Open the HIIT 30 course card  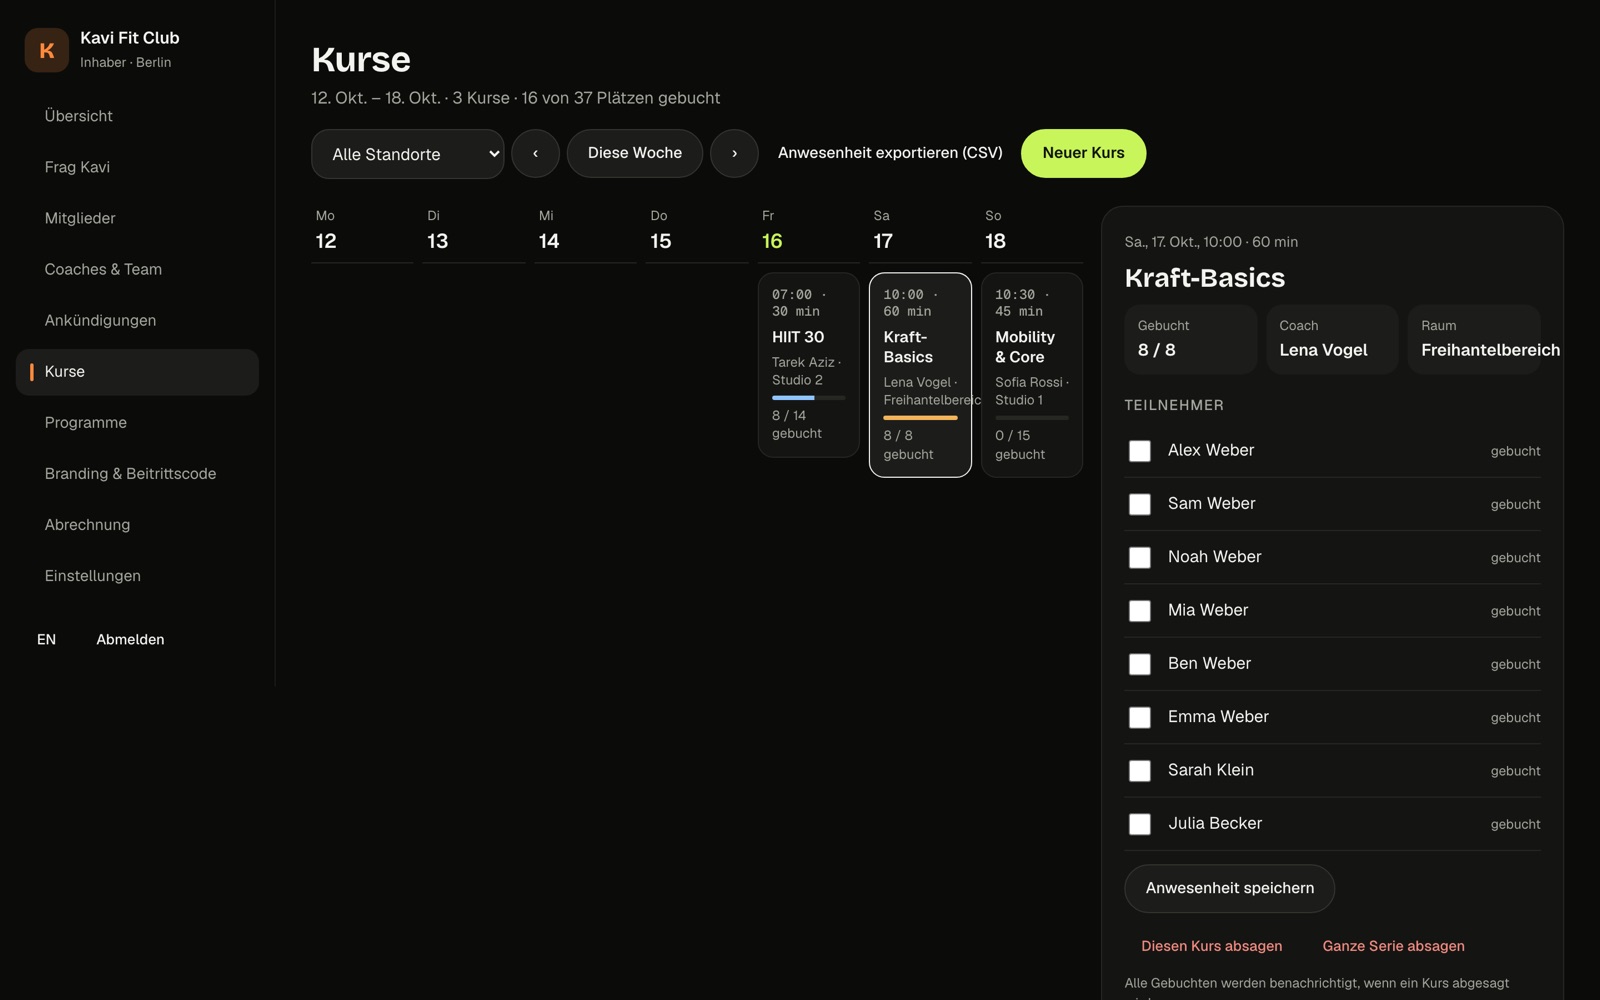pyautogui.click(x=809, y=365)
